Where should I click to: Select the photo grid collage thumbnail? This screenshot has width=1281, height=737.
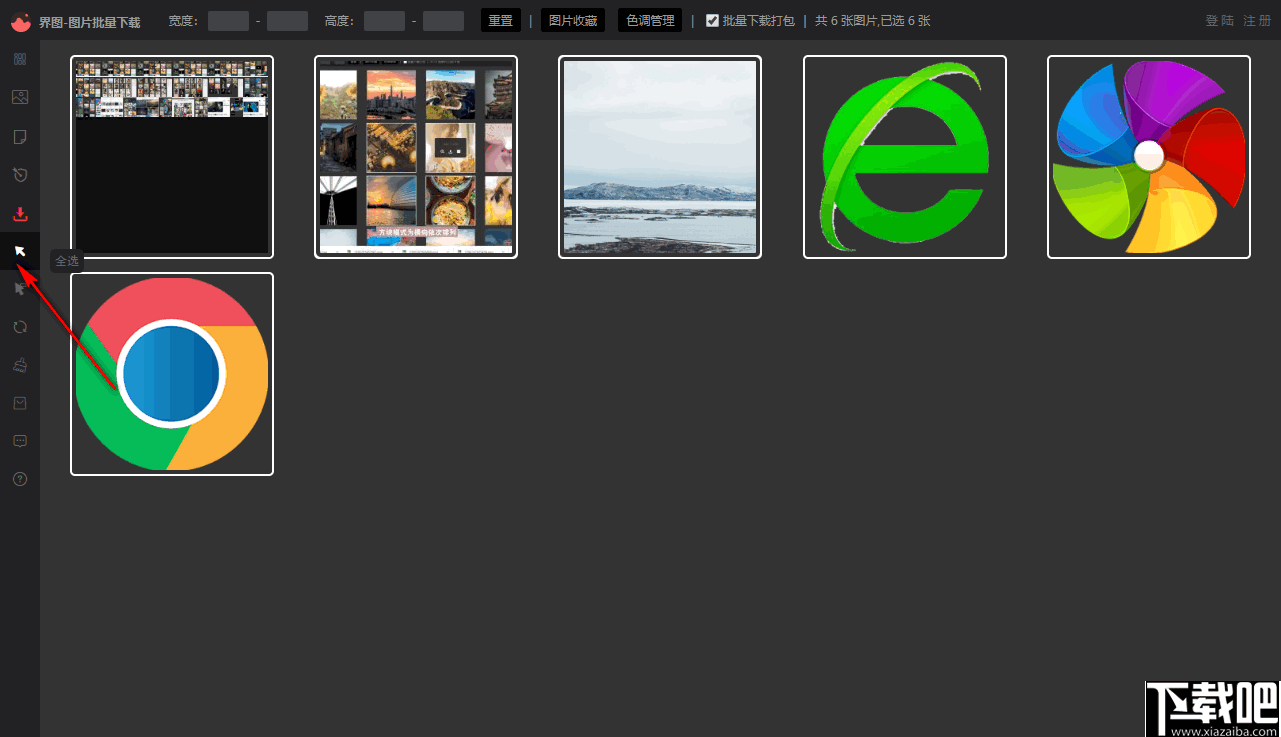click(416, 157)
